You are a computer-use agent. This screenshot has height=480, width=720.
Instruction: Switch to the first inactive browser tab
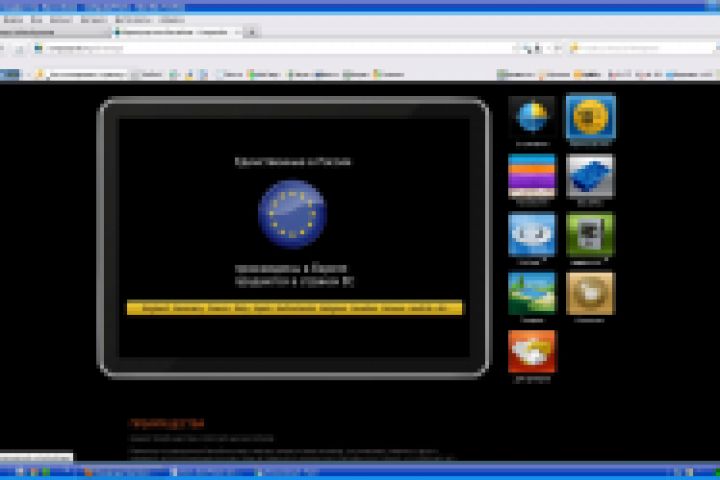pos(54,32)
